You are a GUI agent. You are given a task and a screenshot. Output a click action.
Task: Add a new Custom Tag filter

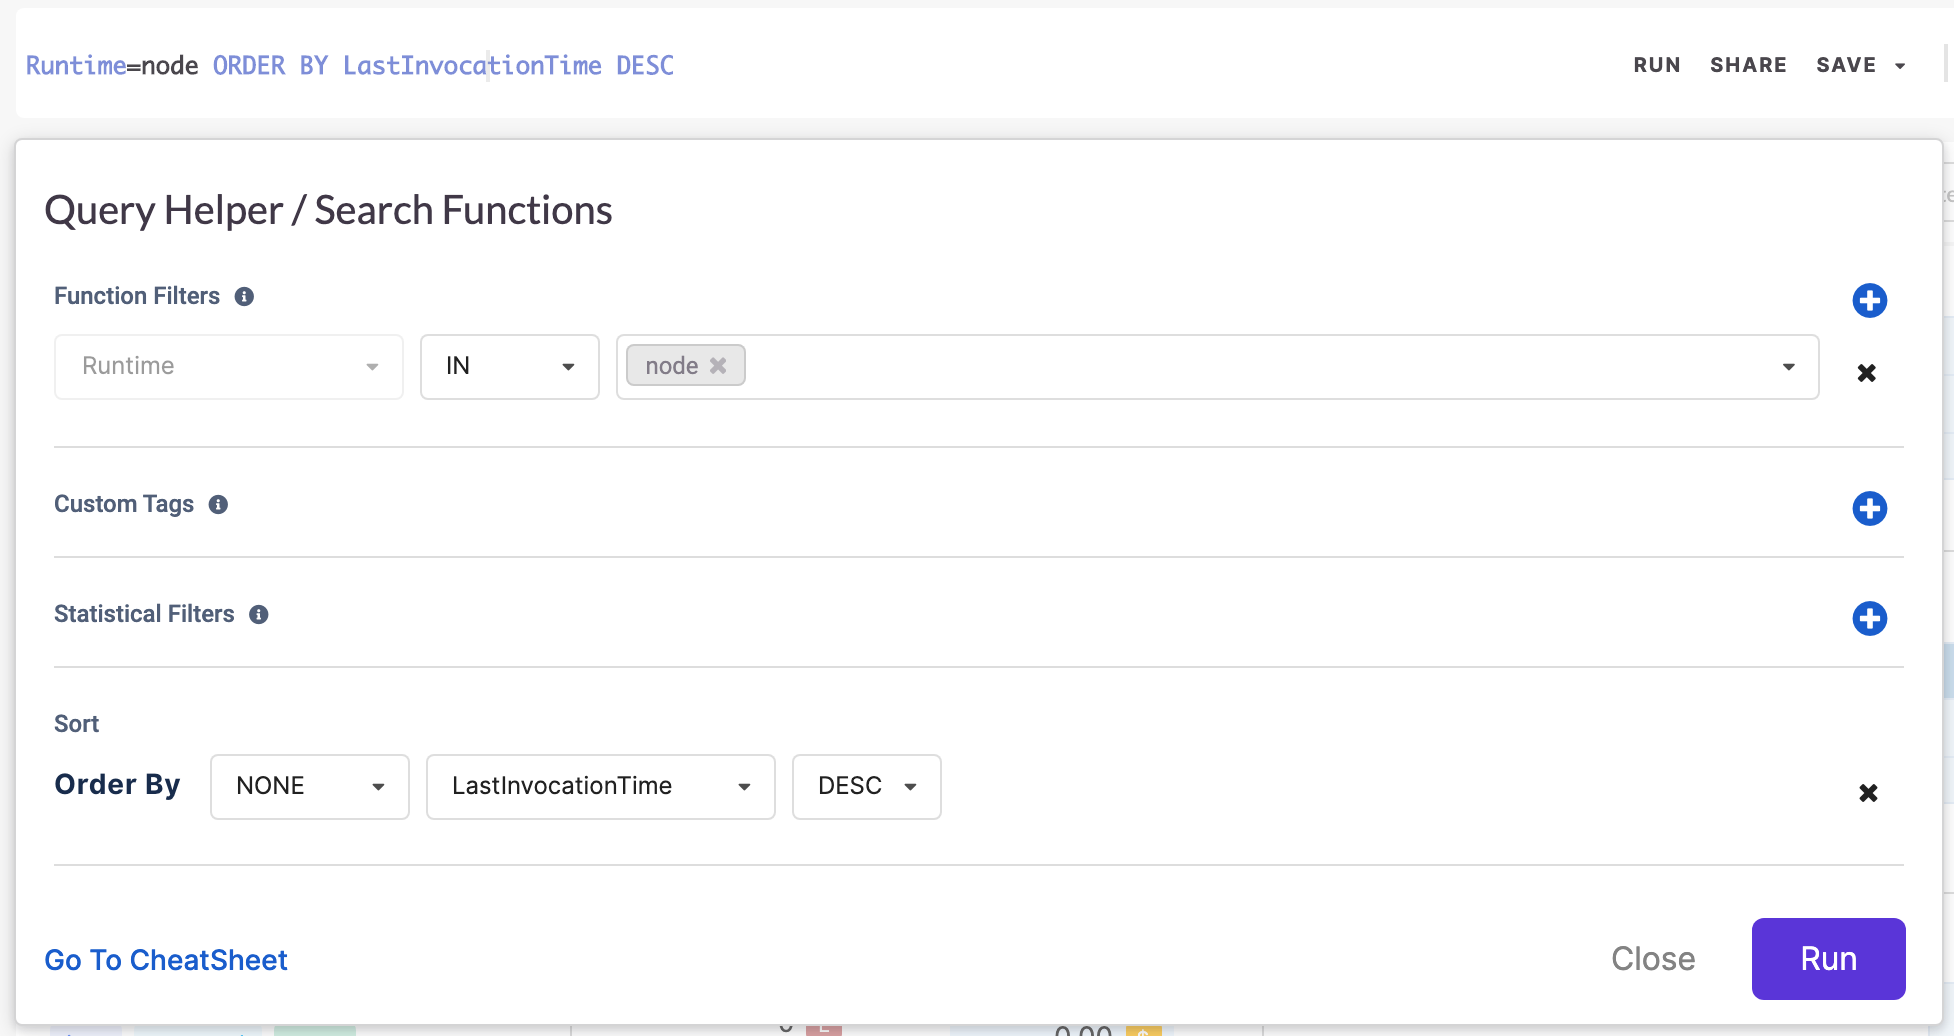(x=1869, y=508)
